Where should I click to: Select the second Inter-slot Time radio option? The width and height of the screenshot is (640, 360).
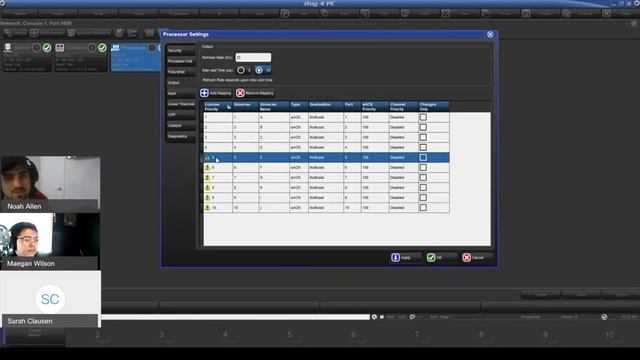click(259, 70)
